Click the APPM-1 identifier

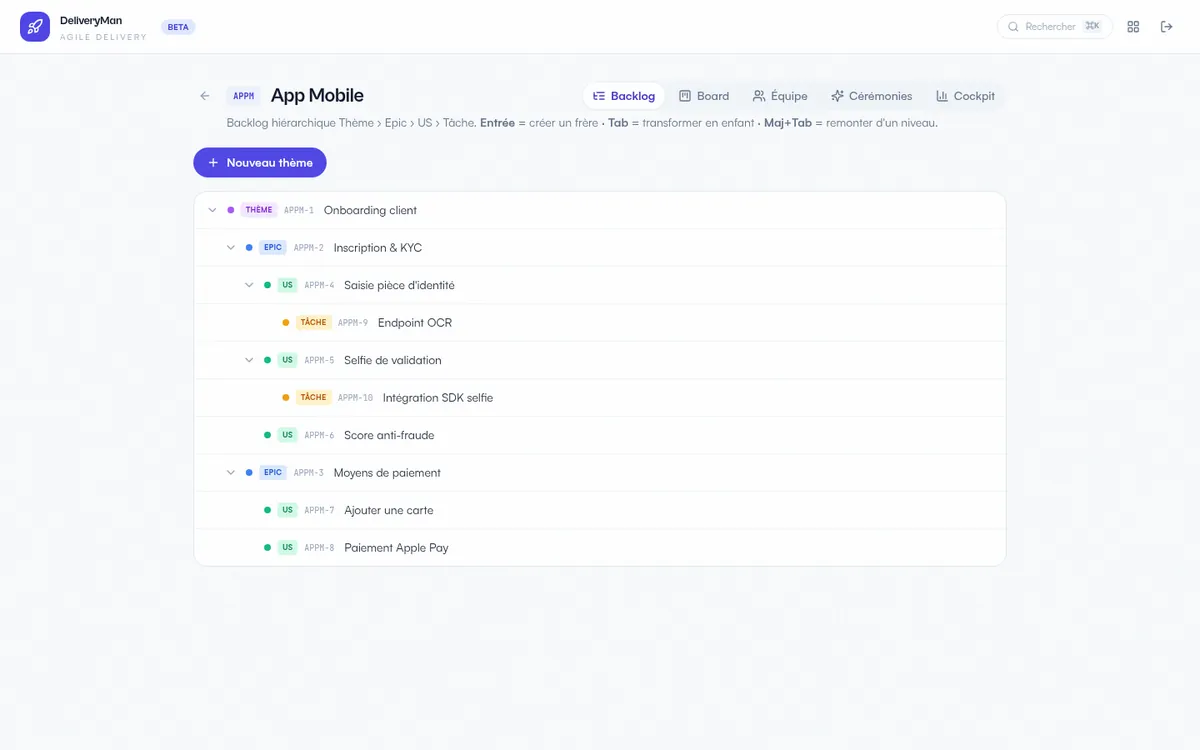[x=299, y=210]
